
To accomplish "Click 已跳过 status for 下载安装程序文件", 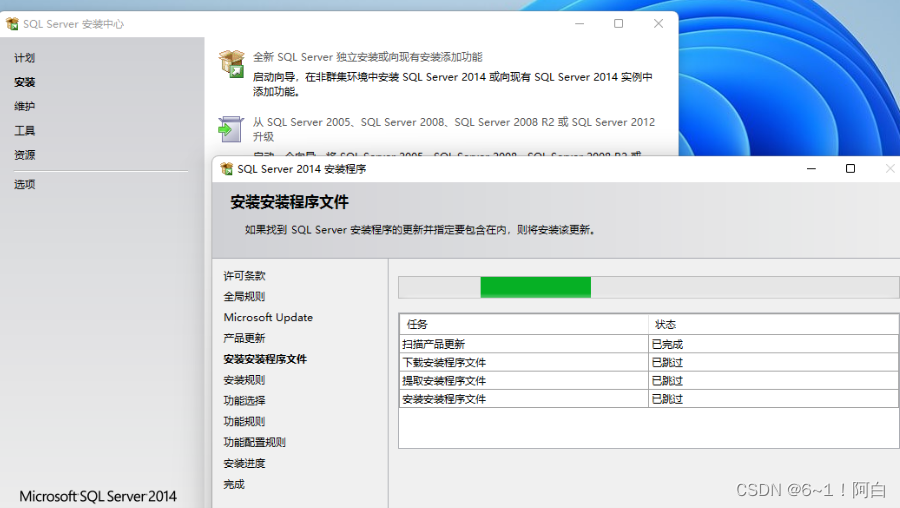I will coord(774,362).
